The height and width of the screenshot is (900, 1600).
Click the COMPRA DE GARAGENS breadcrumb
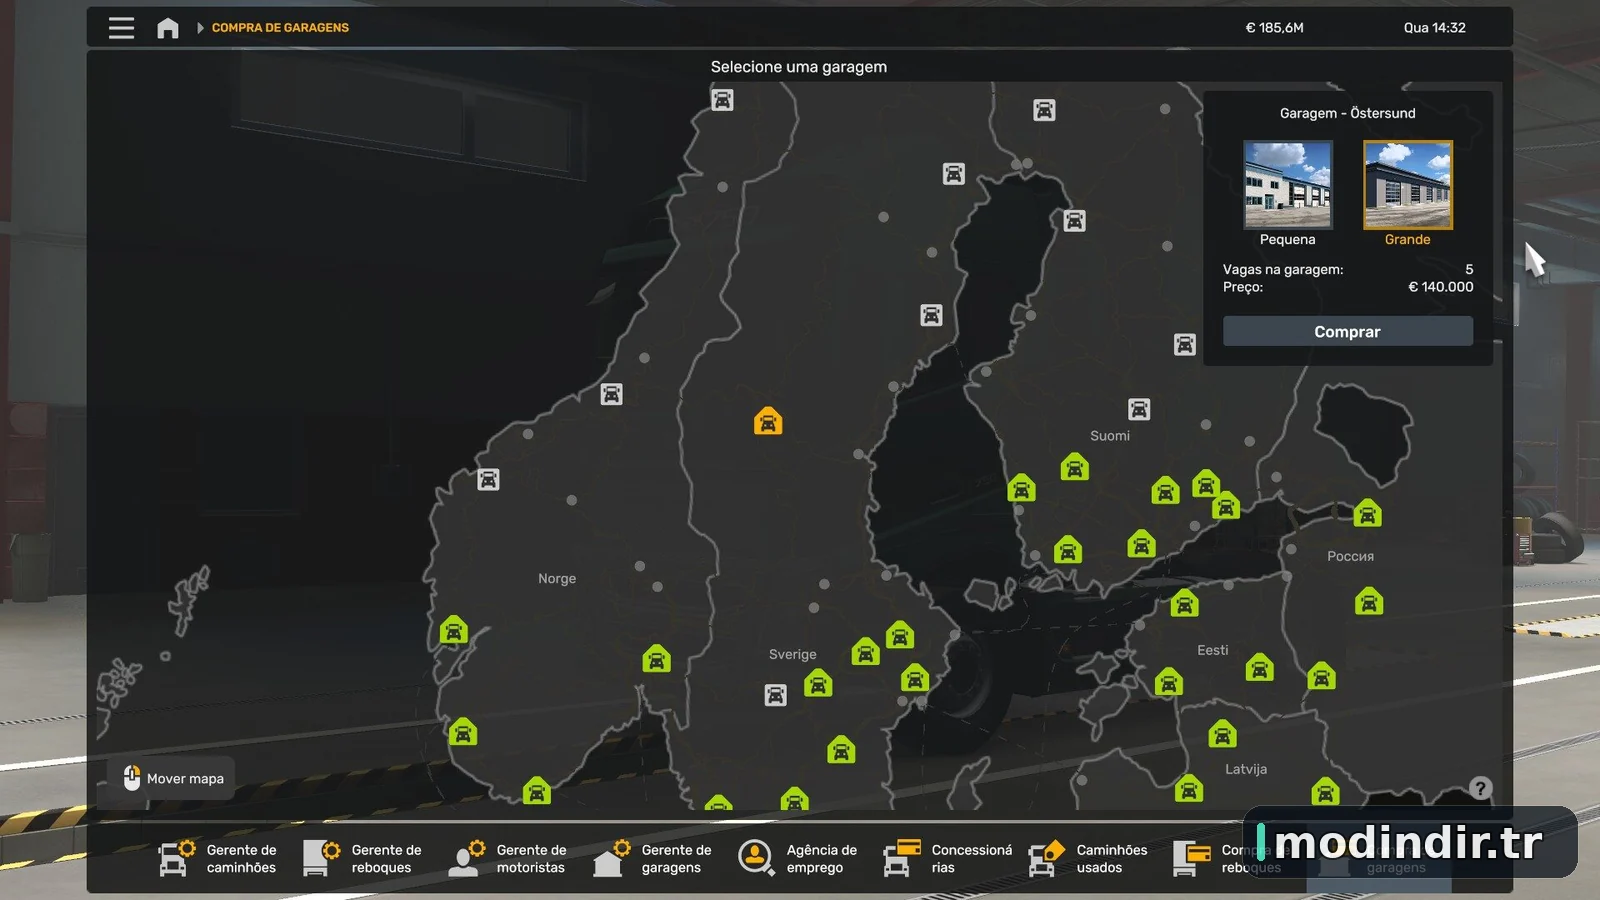pyautogui.click(x=280, y=28)
